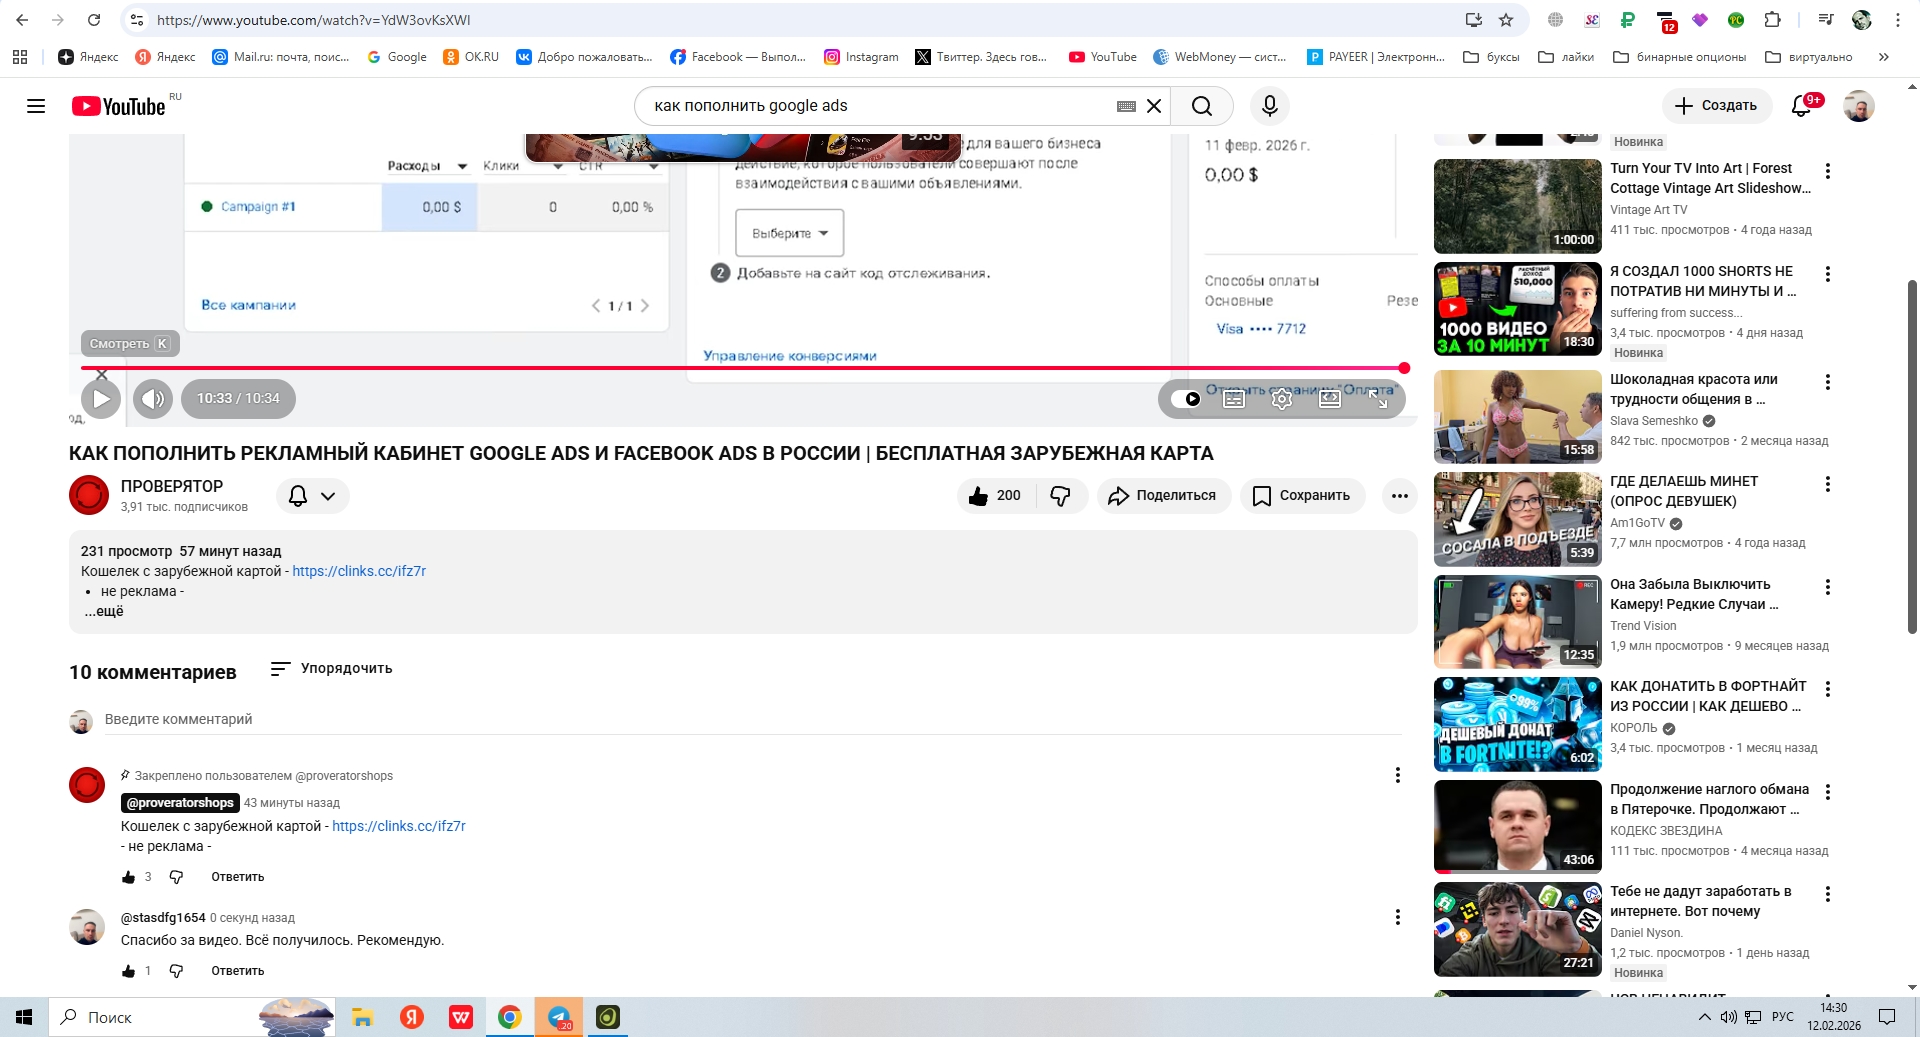Enter fullscreen mode in player
The width and height of the screenshot is (1920, 1037).
[1378, 399]
